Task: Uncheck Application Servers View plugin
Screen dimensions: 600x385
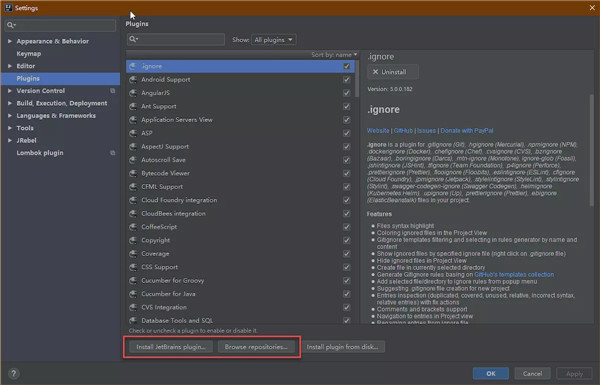Action: pyautogui.click(x=347, y=120)
